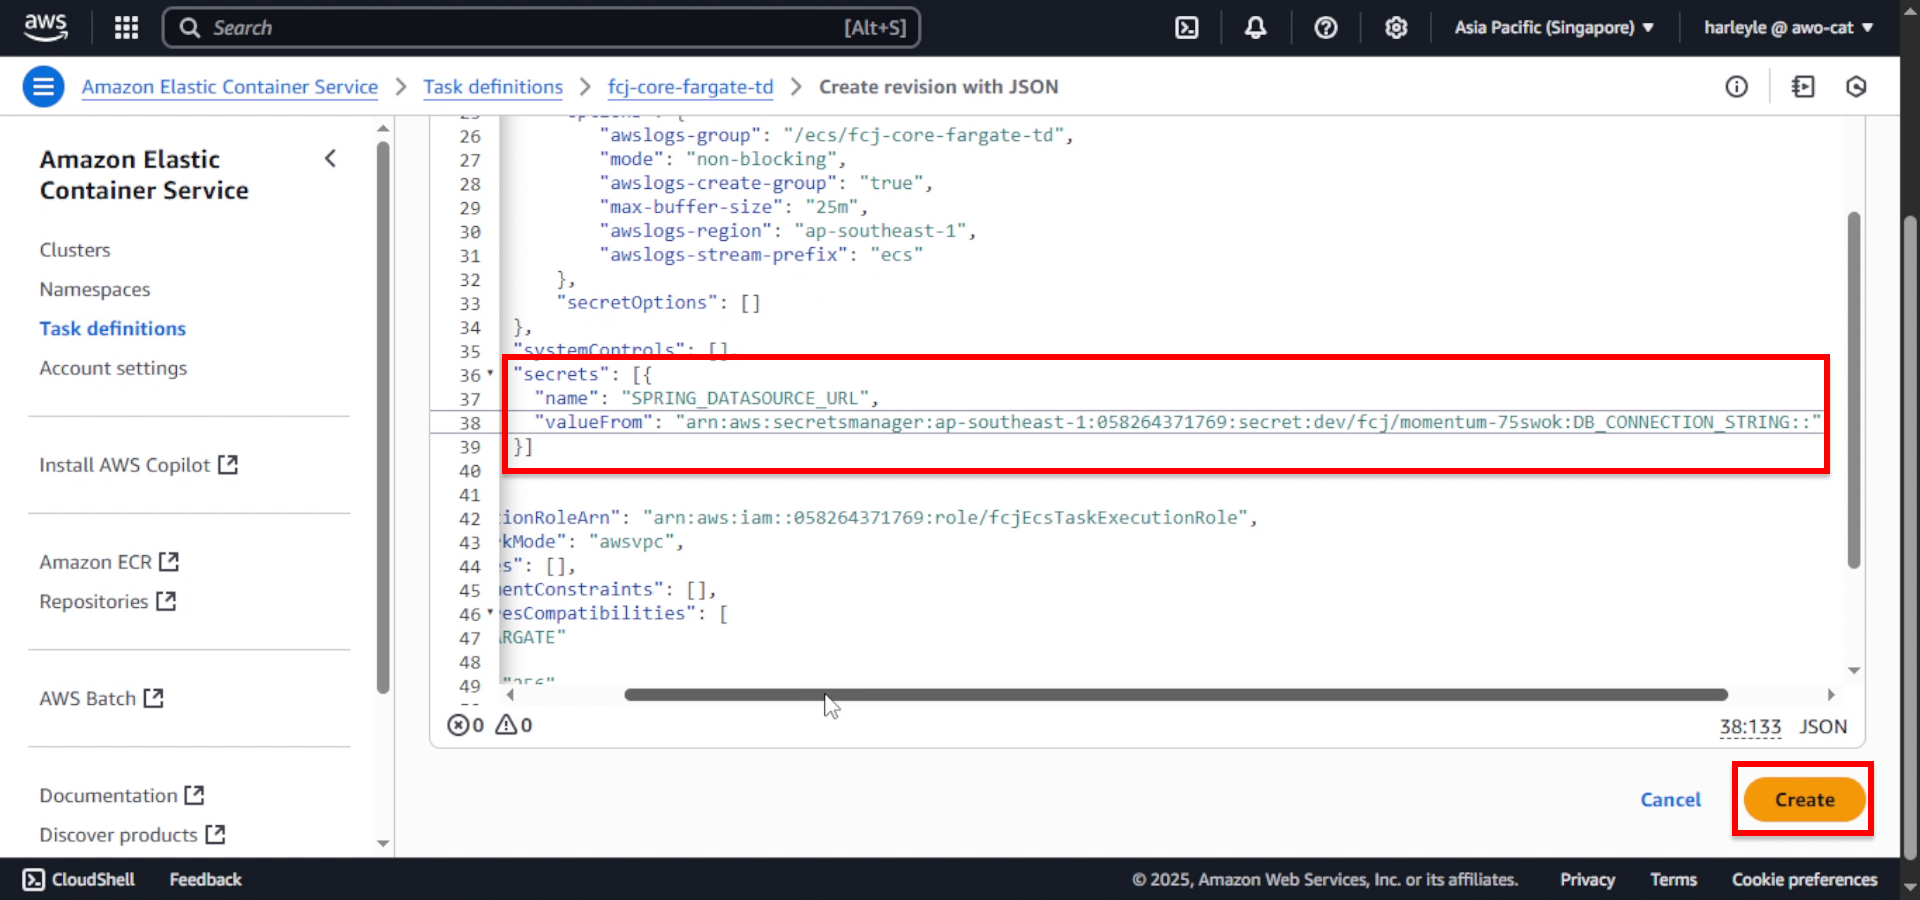Click the JSON language label in editor status
1920x900 pixels.
point(1823,727)
